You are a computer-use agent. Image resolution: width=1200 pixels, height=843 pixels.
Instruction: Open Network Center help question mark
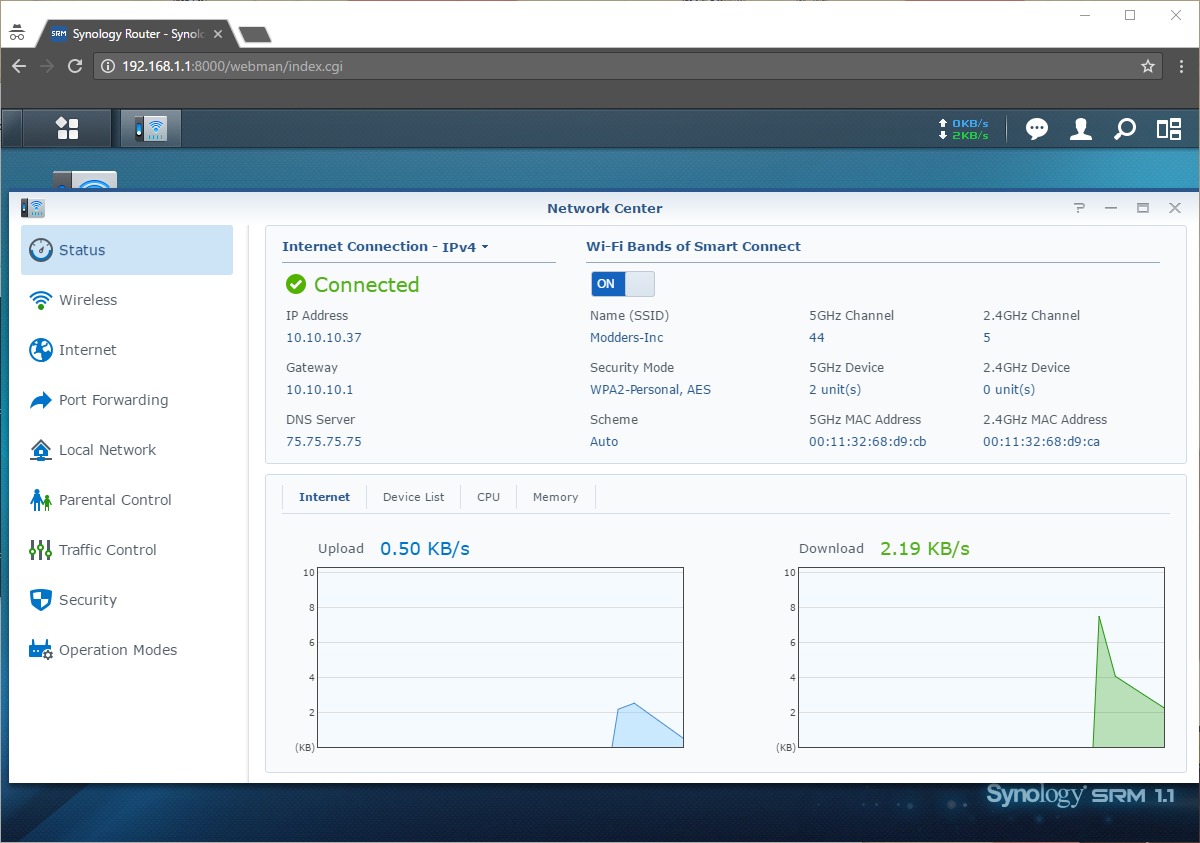click(x=1079, y=208)
